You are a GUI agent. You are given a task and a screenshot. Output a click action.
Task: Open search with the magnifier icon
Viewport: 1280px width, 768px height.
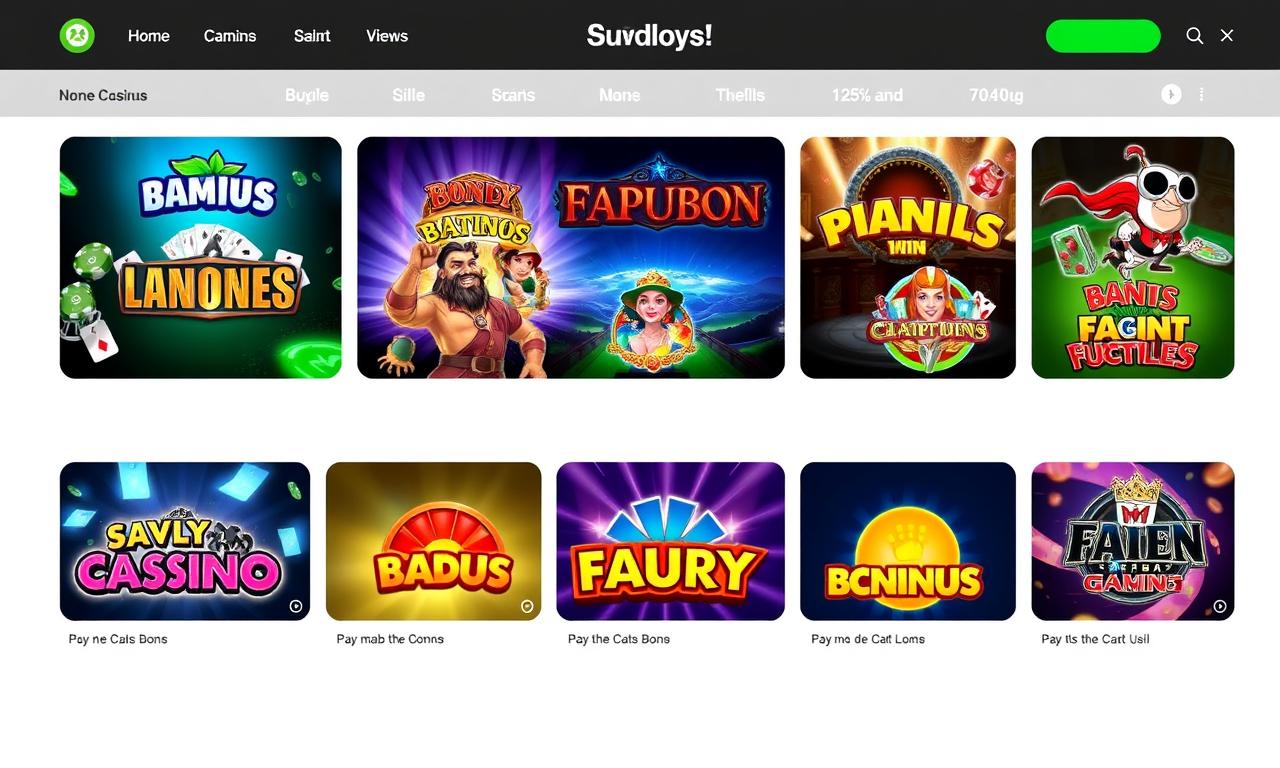tap(1194, 36)
